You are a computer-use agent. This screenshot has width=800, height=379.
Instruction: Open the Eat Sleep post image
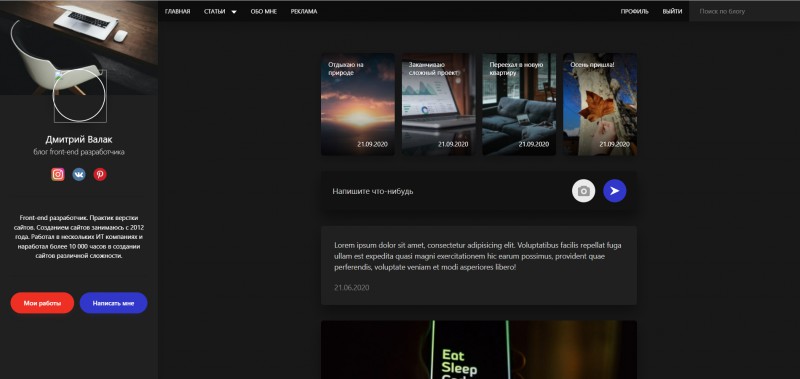click(x=479, y=350)
